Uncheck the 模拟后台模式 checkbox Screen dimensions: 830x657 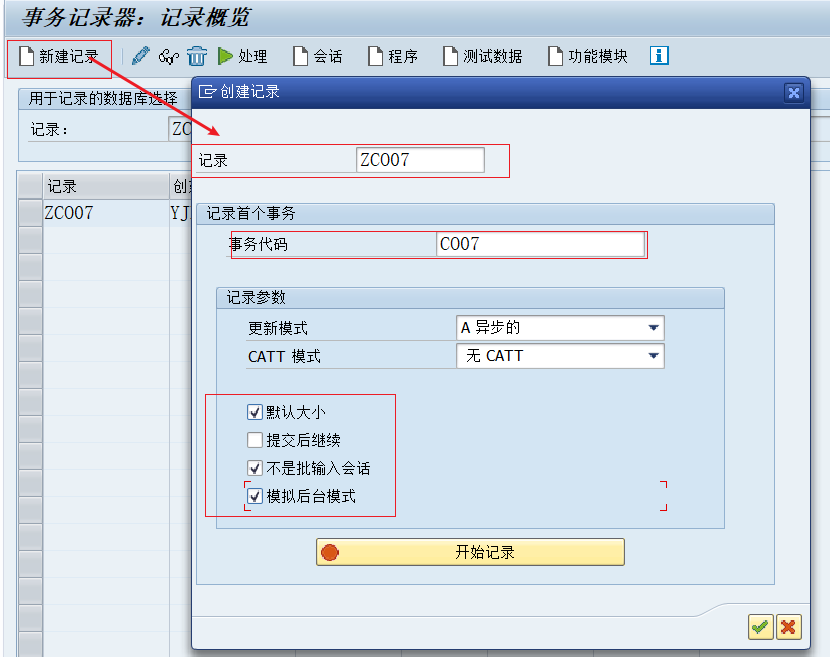coord(255,496)
